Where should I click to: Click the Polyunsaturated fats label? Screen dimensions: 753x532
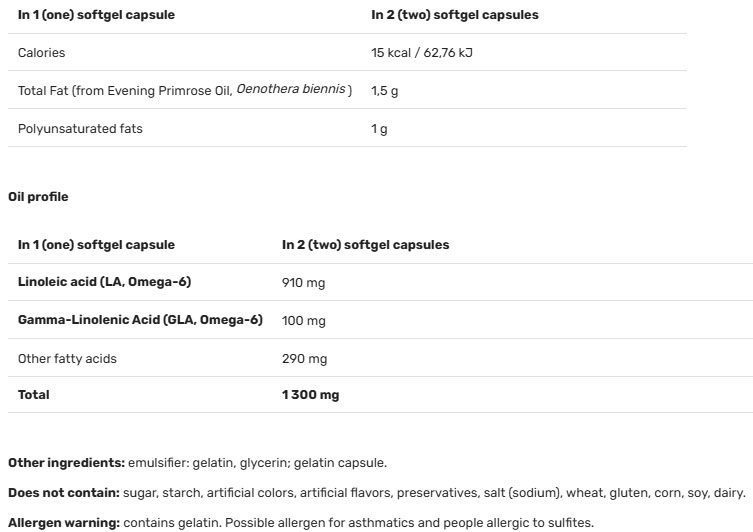[80, 129]
